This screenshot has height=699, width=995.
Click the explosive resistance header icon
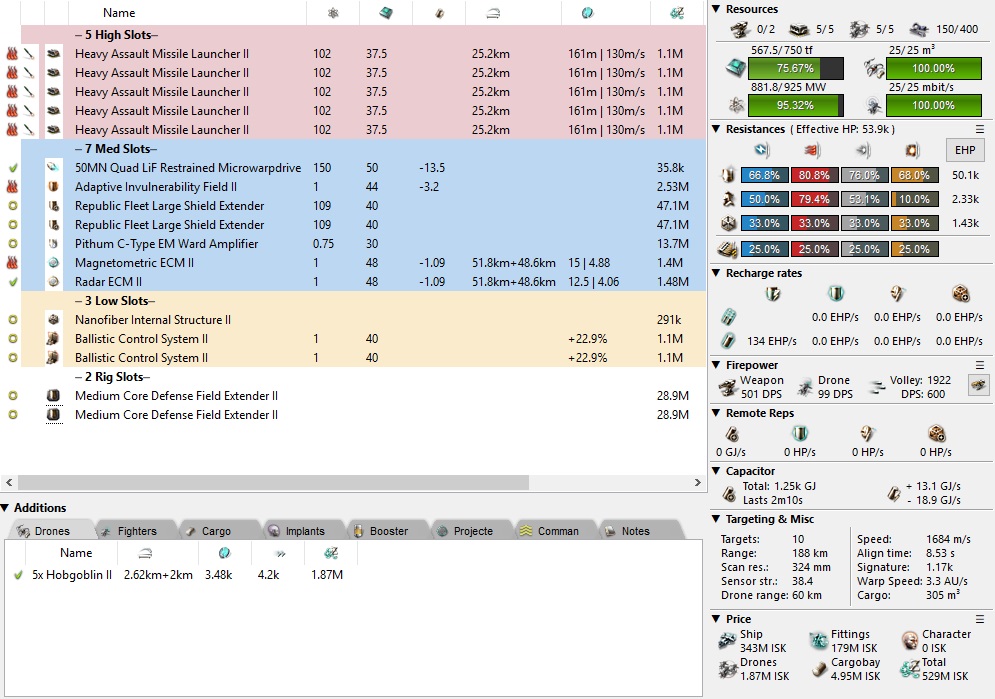(911, 150)
